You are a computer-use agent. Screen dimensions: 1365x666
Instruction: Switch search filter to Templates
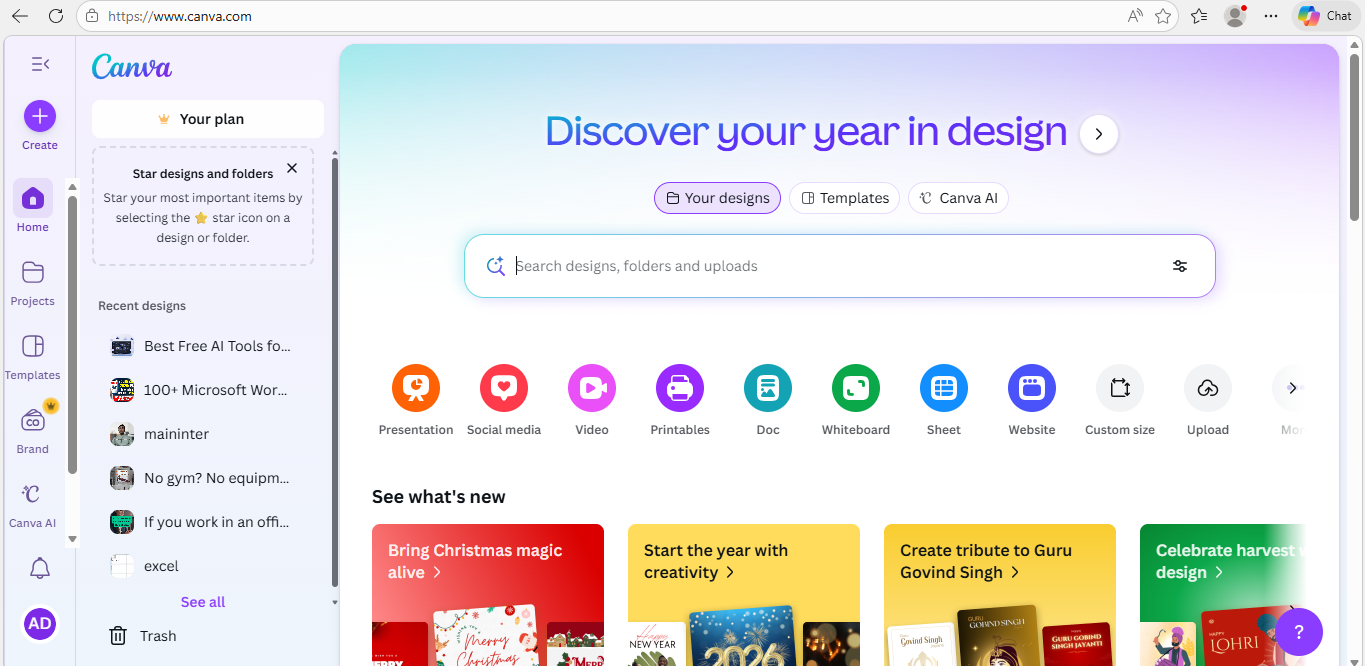[844, 197]
